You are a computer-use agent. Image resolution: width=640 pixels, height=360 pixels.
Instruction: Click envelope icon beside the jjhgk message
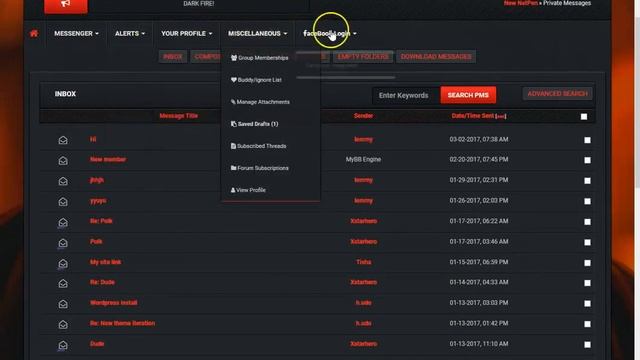click(63, 181)
